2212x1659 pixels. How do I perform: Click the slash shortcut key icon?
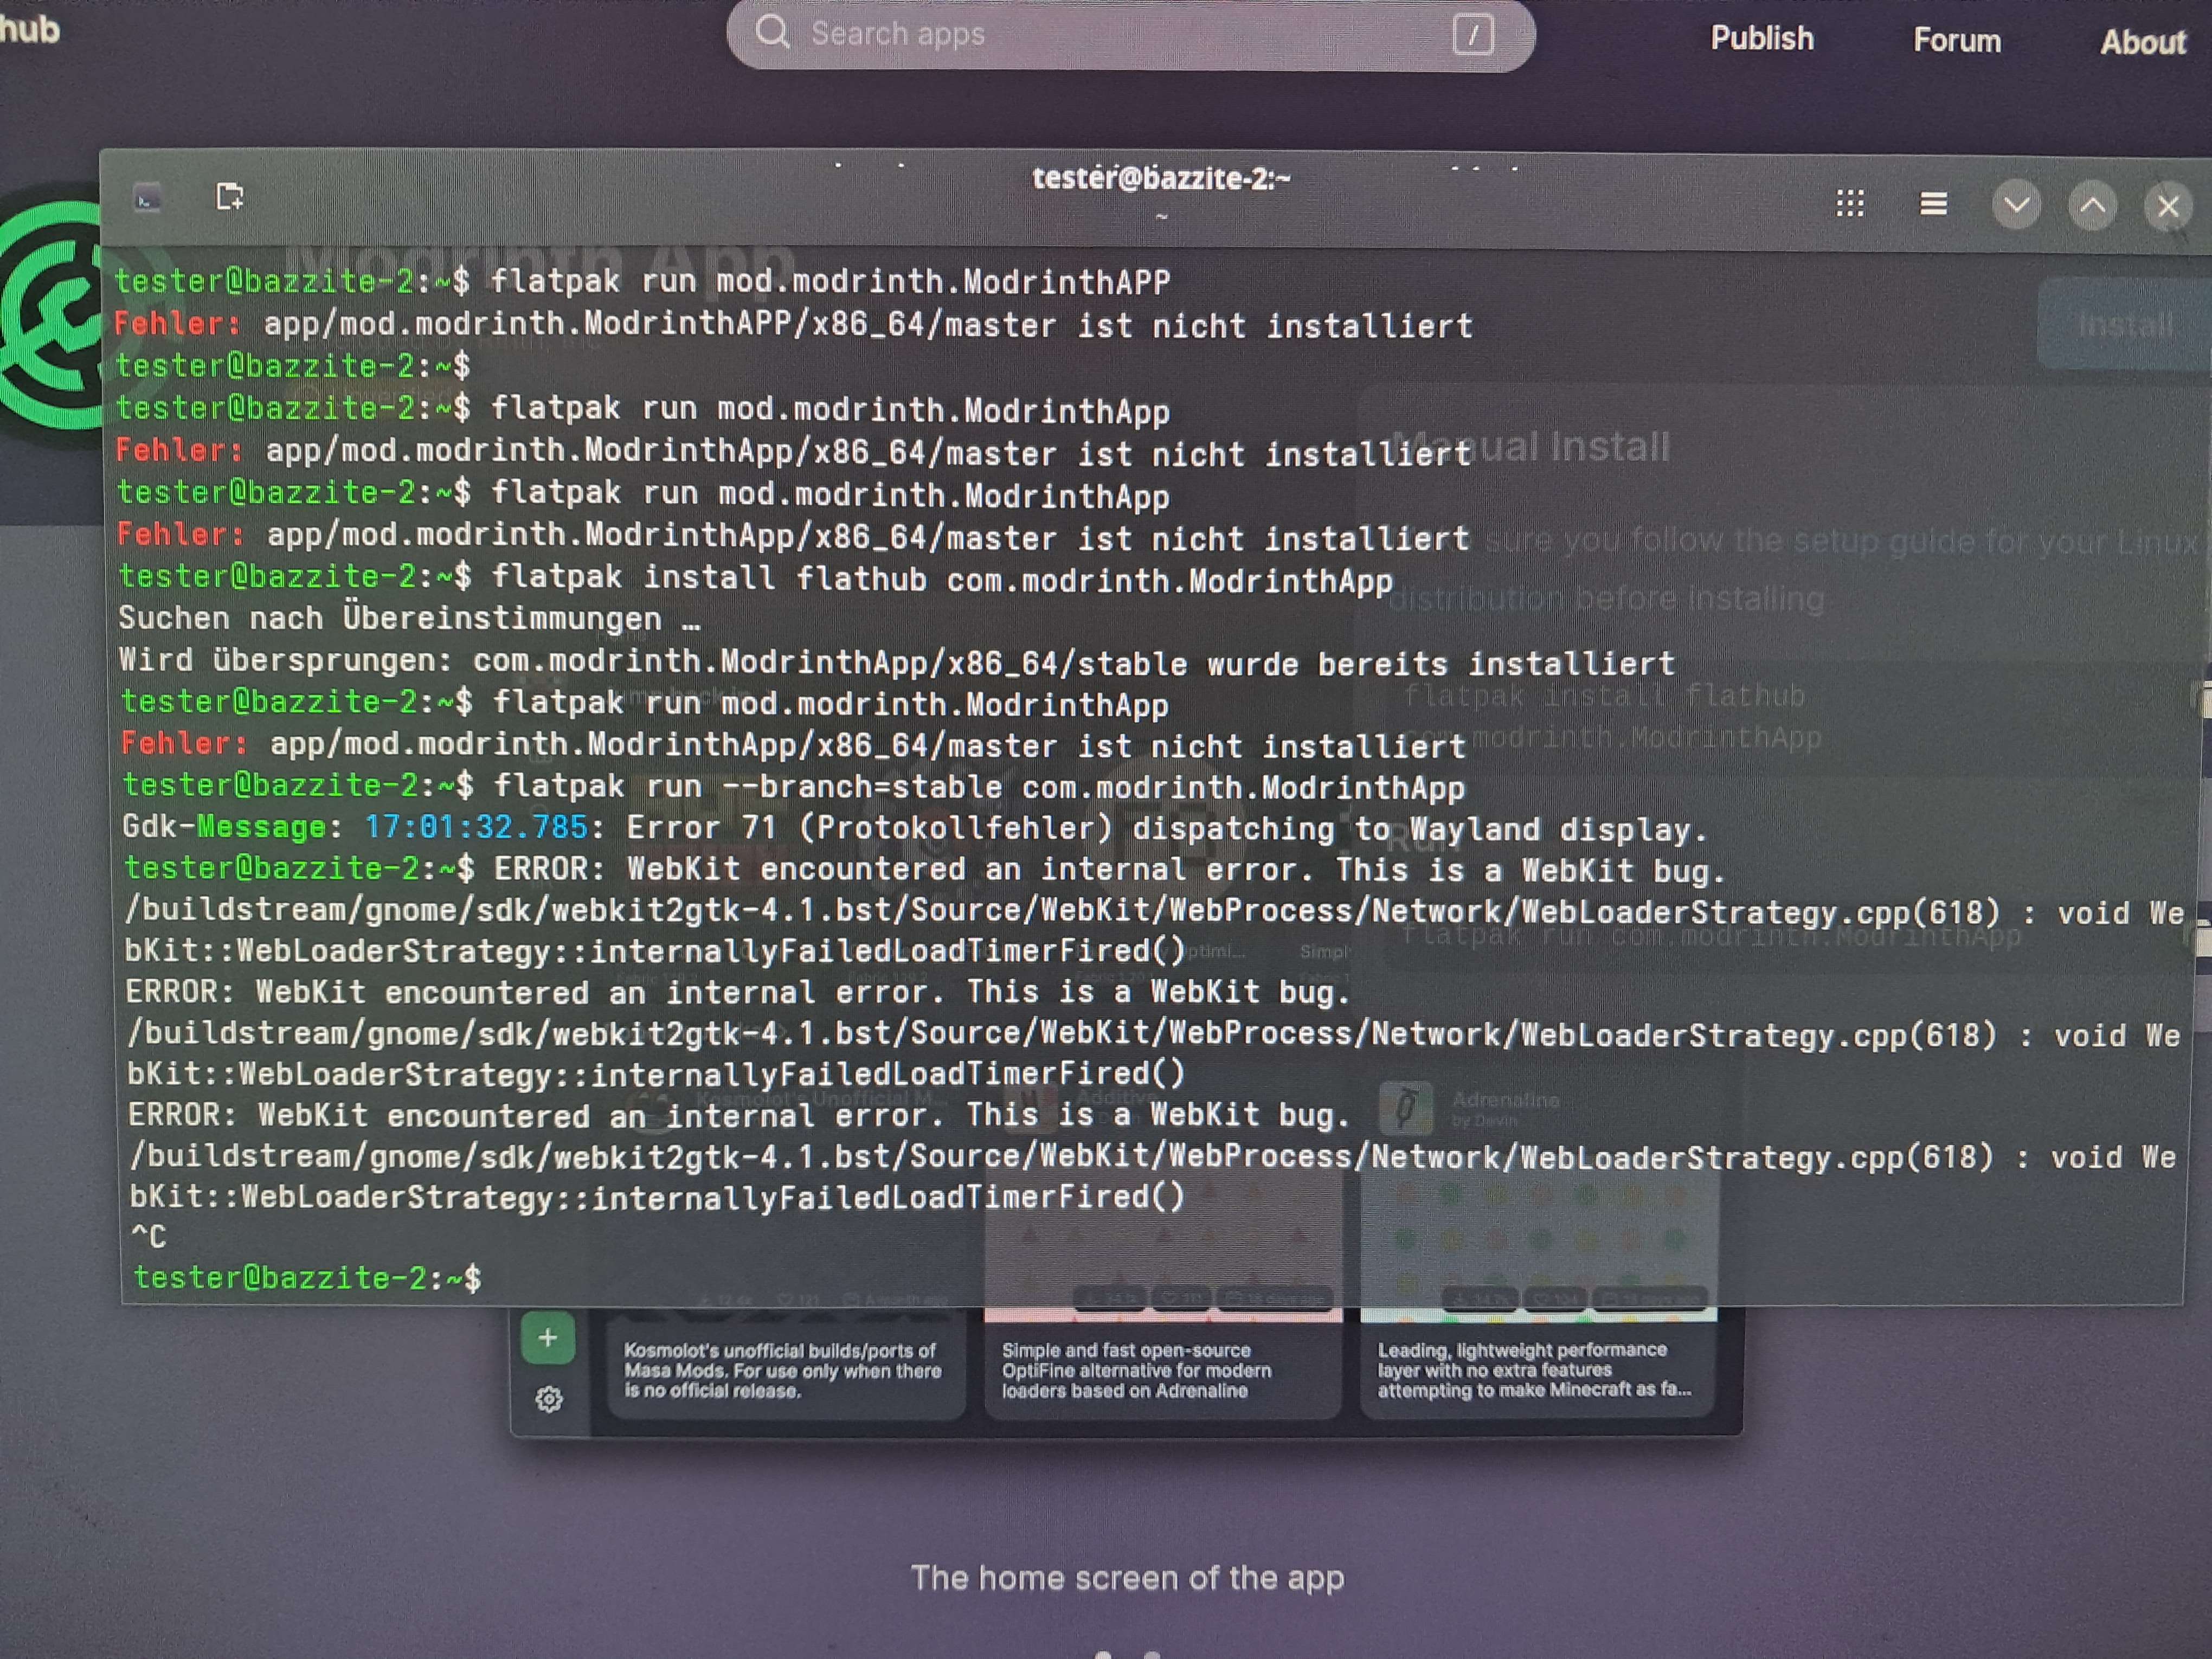coord(1472,36)
